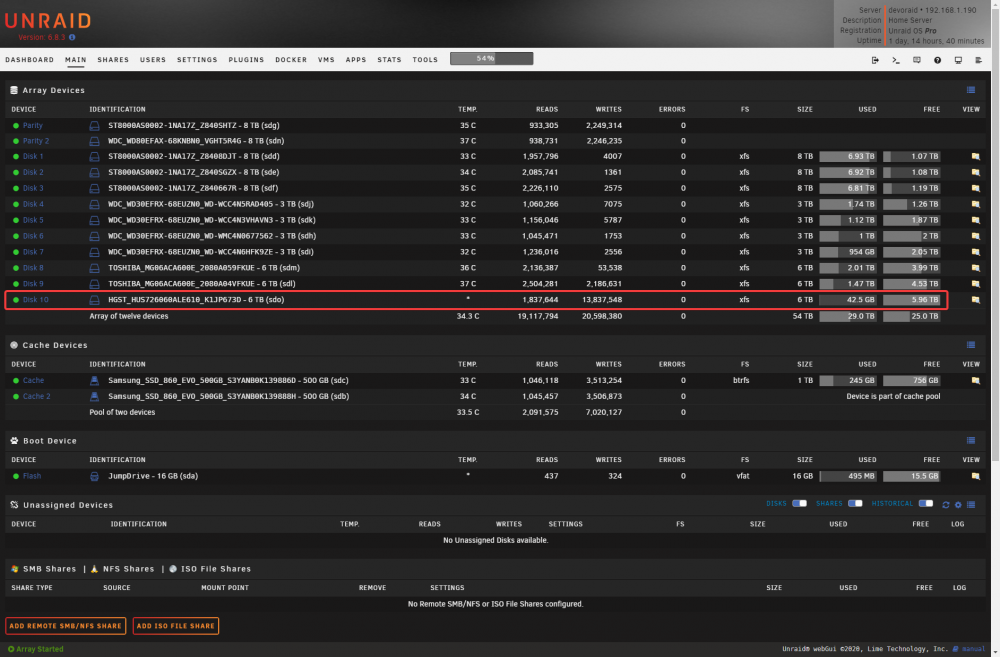The width and height of the screenshot is (1000, 657).
Task: Refresh the Unassigned Devices list
Action: (946, 505)
